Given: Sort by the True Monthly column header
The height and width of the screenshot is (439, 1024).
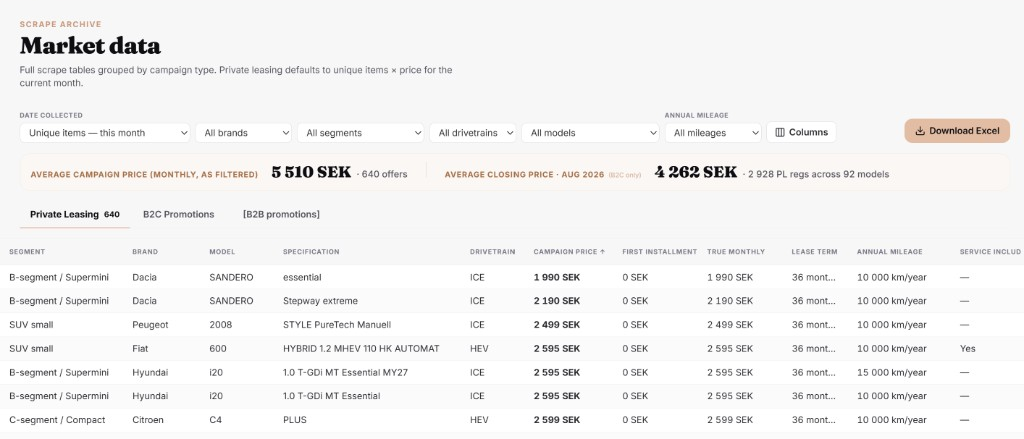Looking at the screenshot, I should tap(736, 252).
